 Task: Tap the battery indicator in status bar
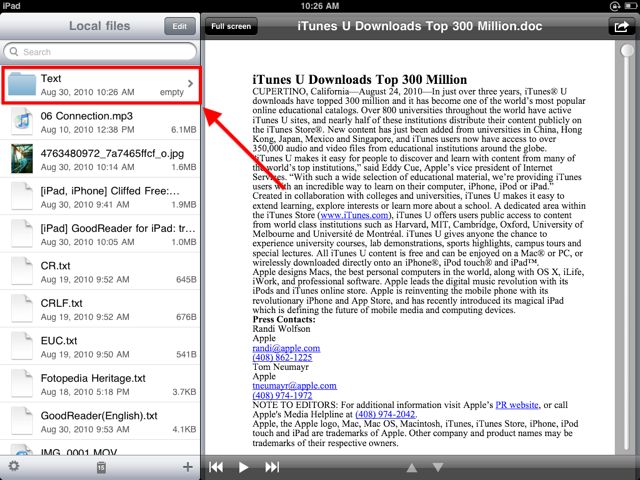coord(629,6)
